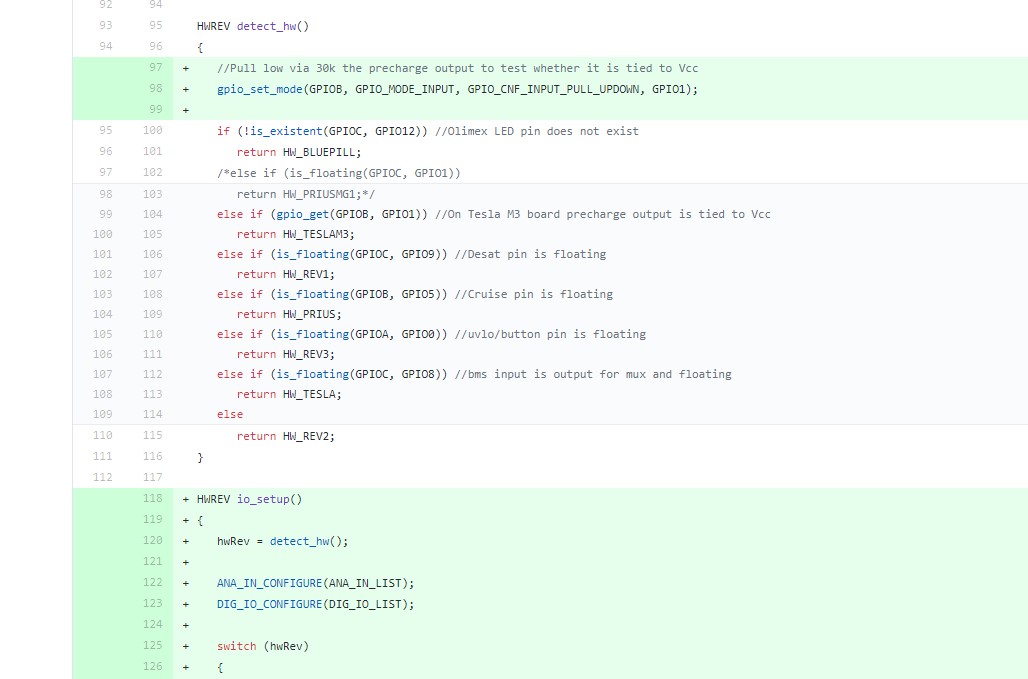The width and height of the screenshot is (1028, 679).
Task: Click the gpio_get function call
Action: pyautogui.click(x=300, y=214)
